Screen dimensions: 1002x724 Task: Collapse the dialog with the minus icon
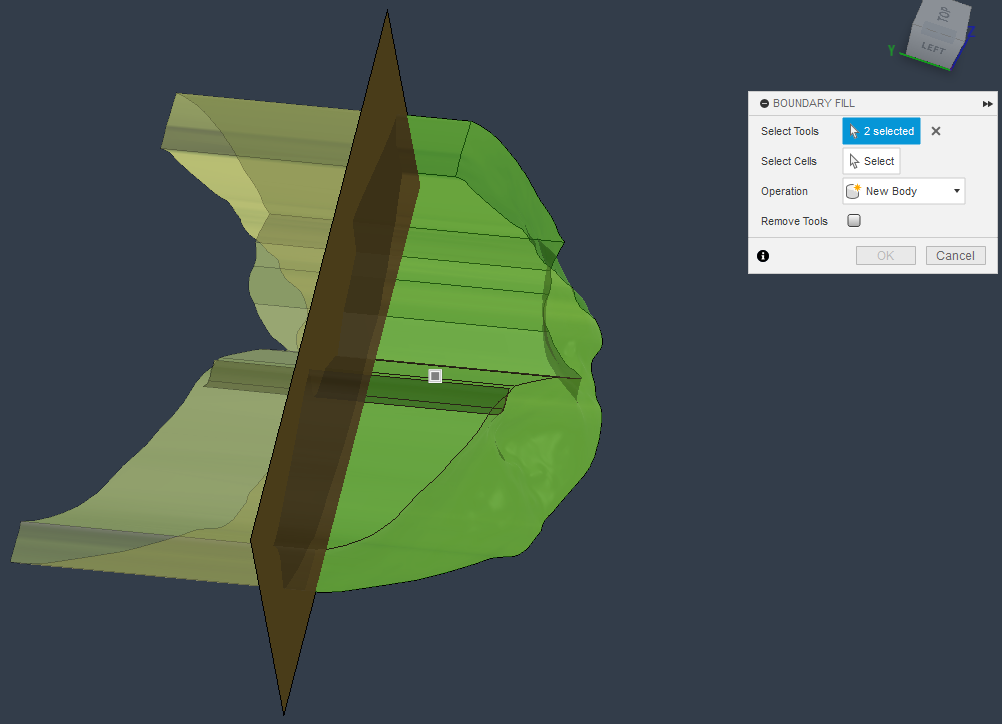pos(764,103)
